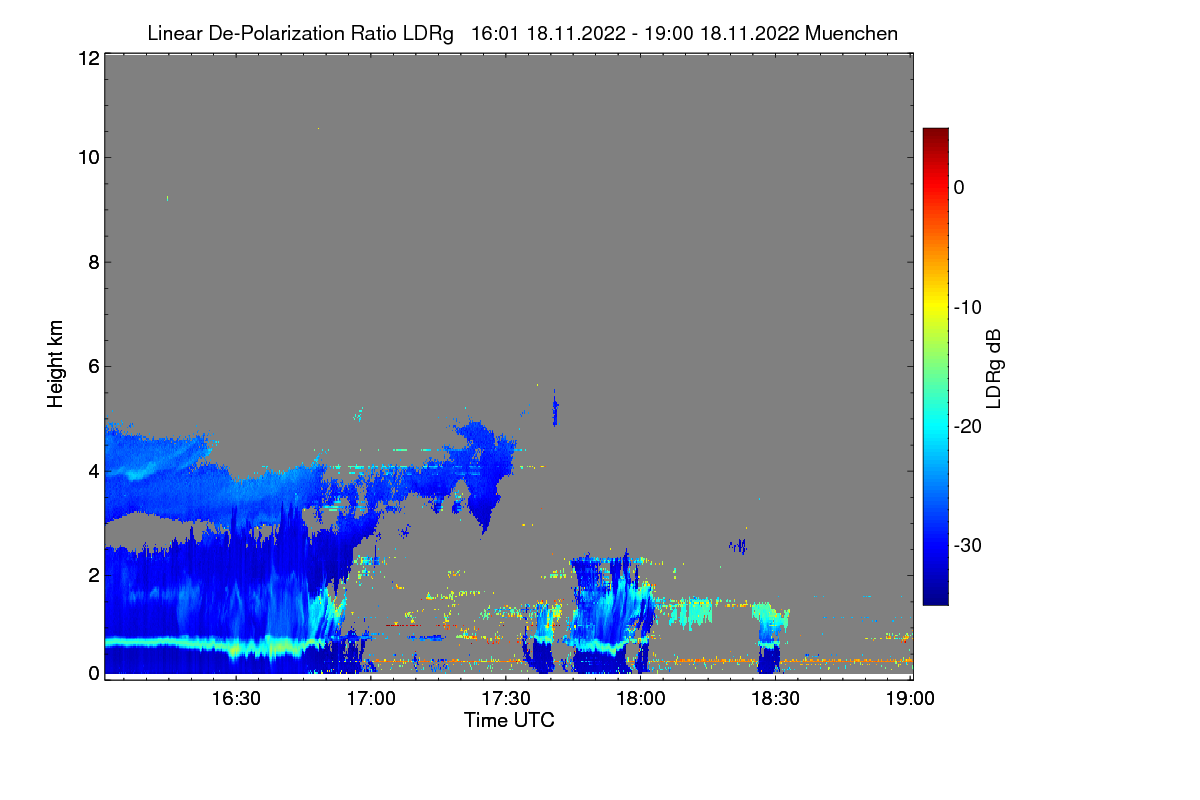The width and height of the screenshot is (1200, 800).
Task: Click the plot title 'Linear De-Polarization Ratio LDRg'
Action: point(301,33)
